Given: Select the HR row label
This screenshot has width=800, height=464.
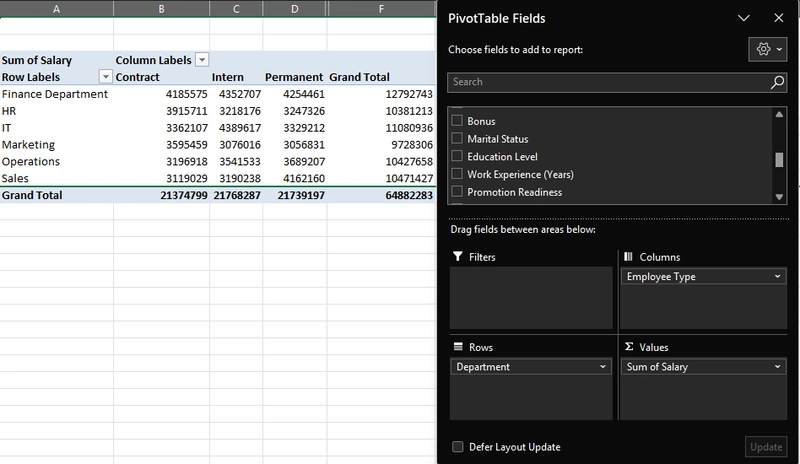Looking at the screenshot, I should [x=57, y=110].
